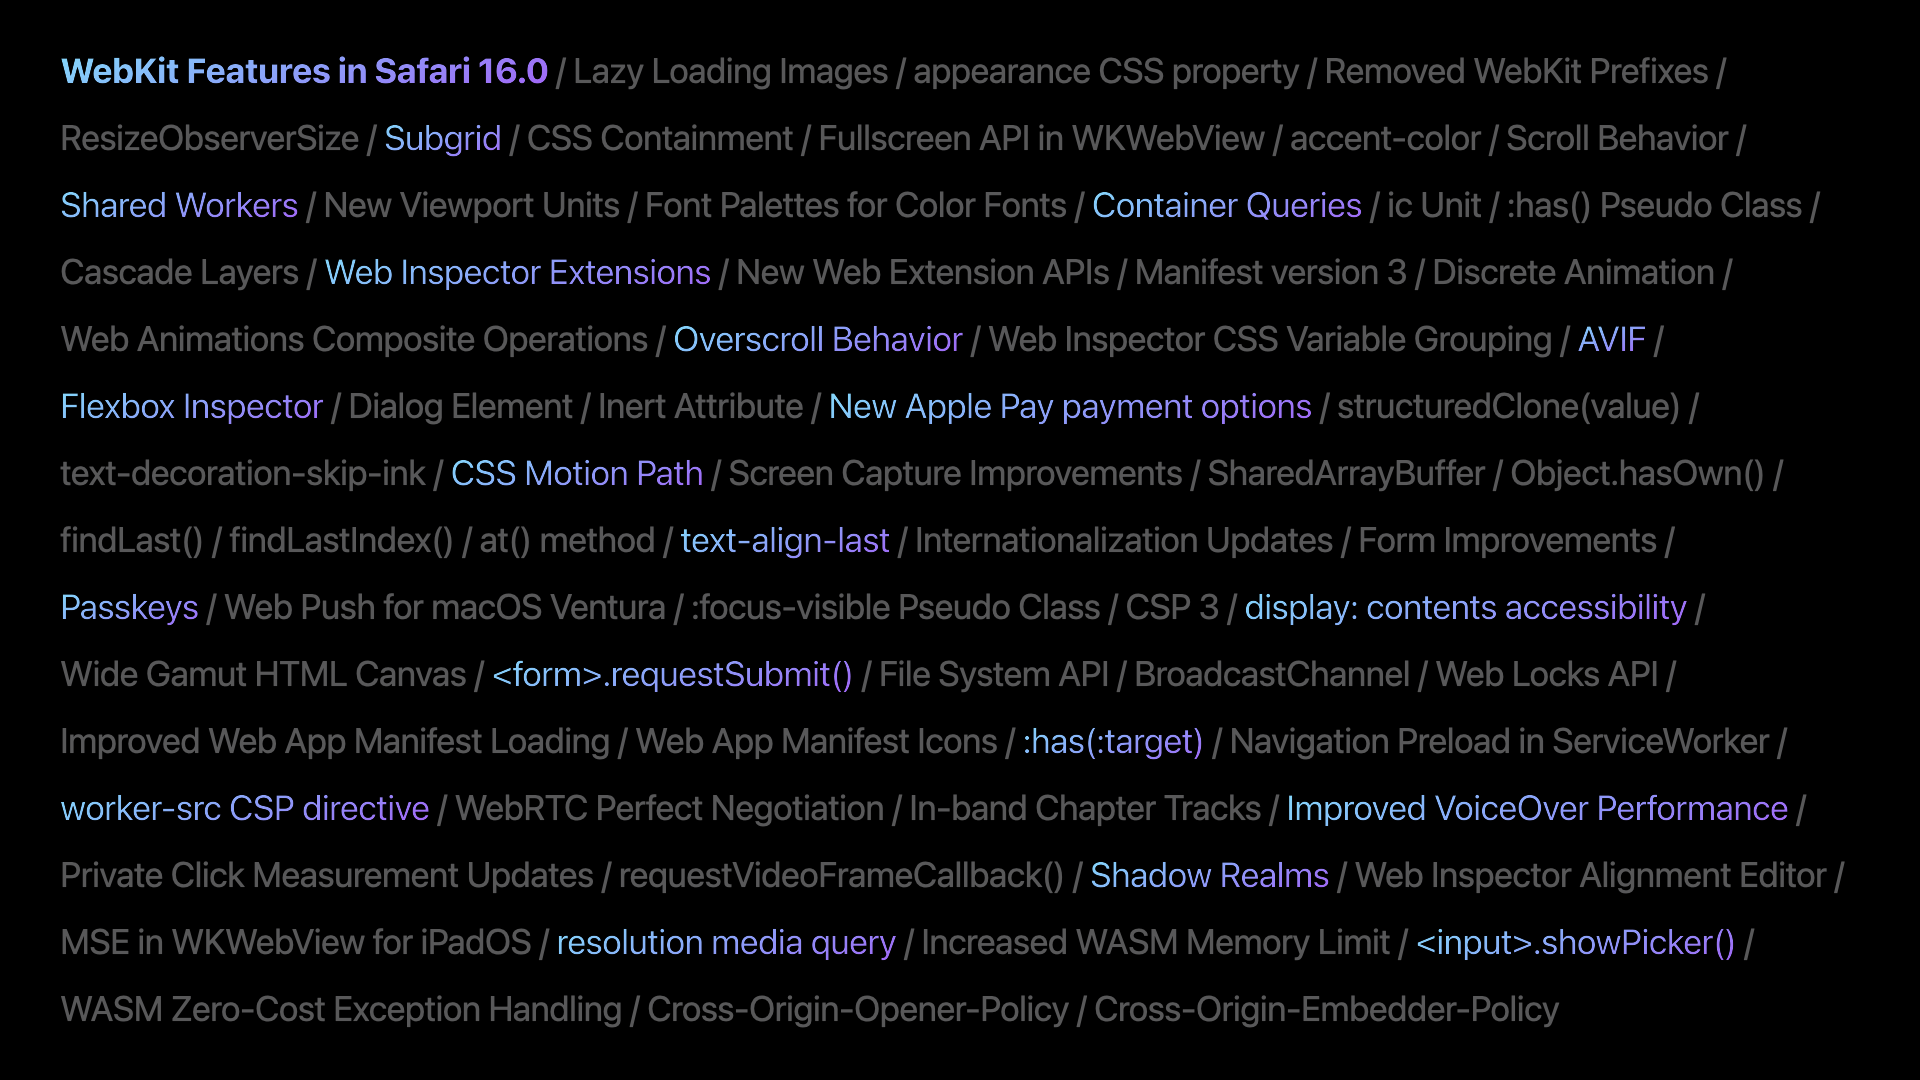The height and width of the screenshot is (1080, 1920).
Task: Open Passkeys feature documentation
Action: (128, 607)
